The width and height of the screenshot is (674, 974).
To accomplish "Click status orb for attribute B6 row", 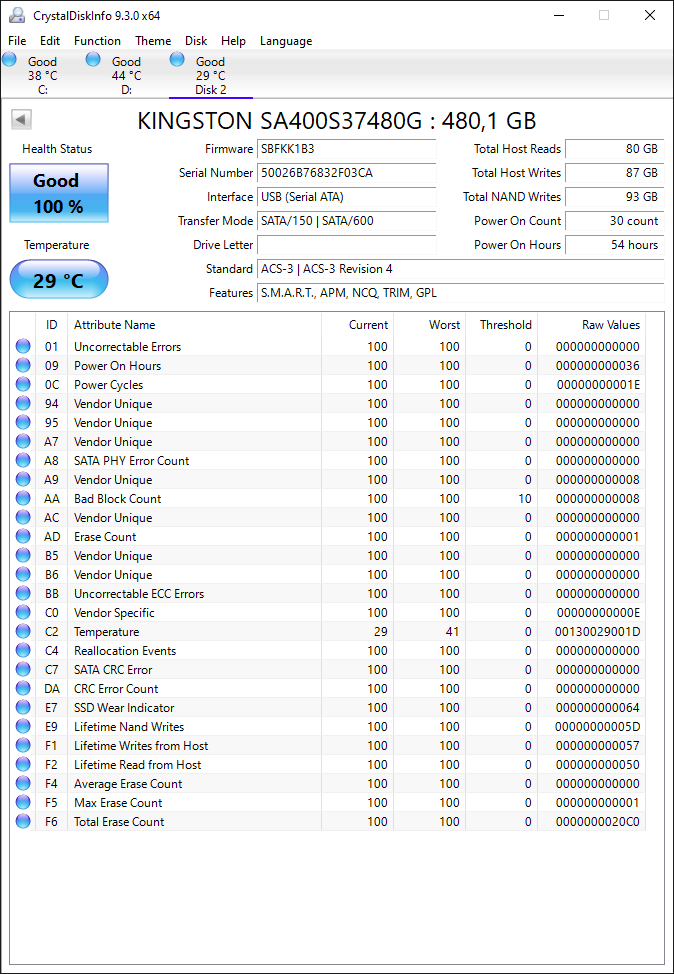I will point(23,574).
